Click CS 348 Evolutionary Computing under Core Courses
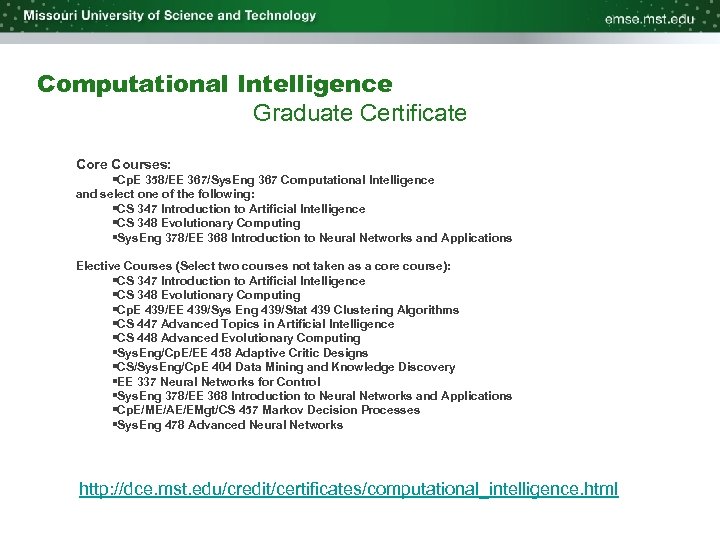720x540 pixels. pos(206,223)
